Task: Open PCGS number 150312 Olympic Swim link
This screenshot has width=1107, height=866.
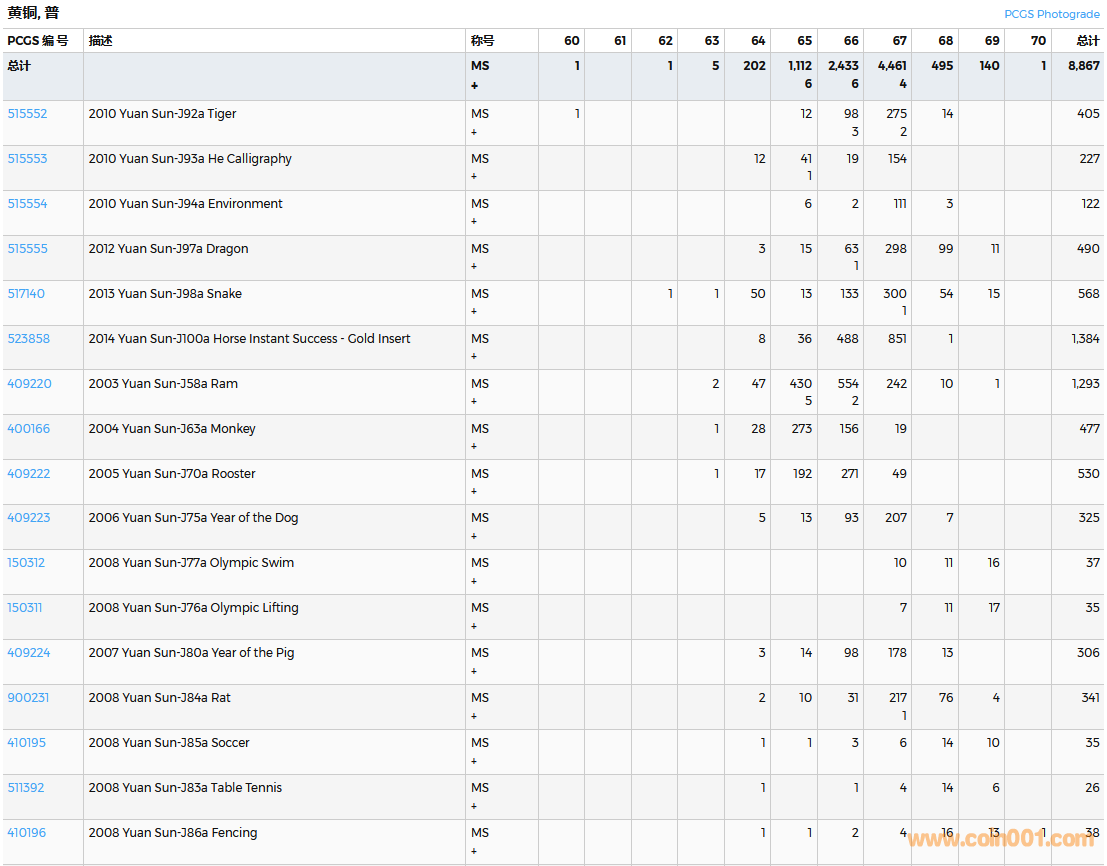Action: [x=26, y=563]
